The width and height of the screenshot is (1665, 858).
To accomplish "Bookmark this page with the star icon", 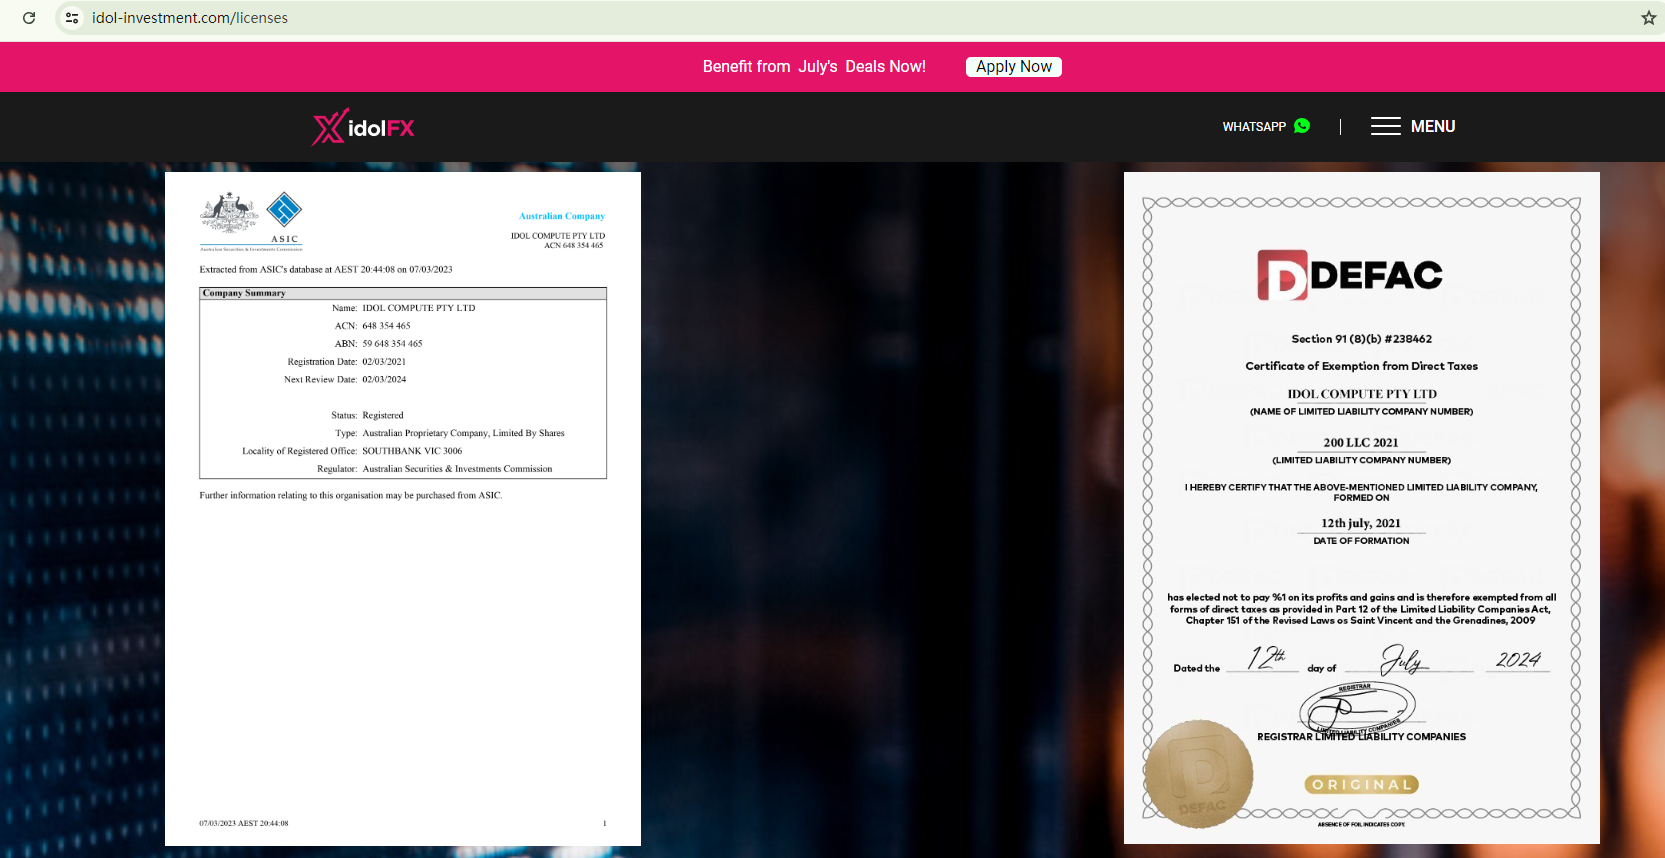I will (1648, 18).
